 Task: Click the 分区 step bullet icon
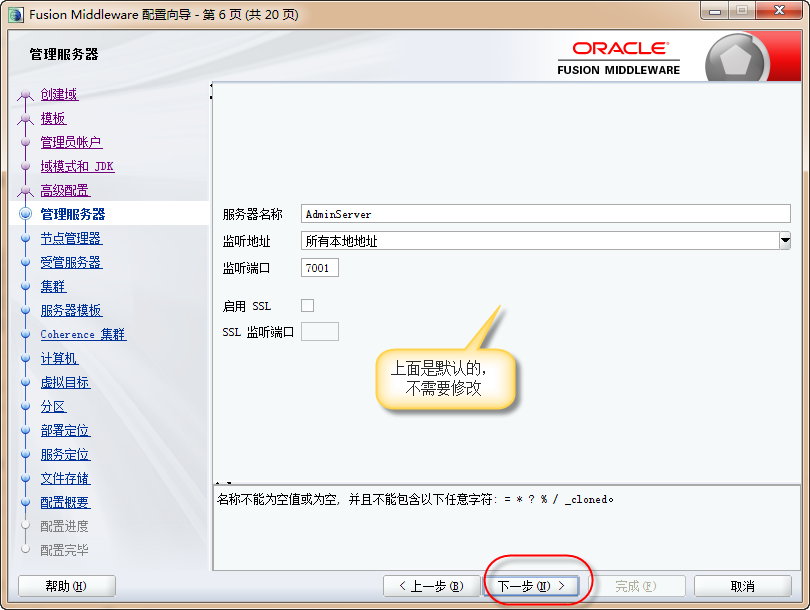25,406
